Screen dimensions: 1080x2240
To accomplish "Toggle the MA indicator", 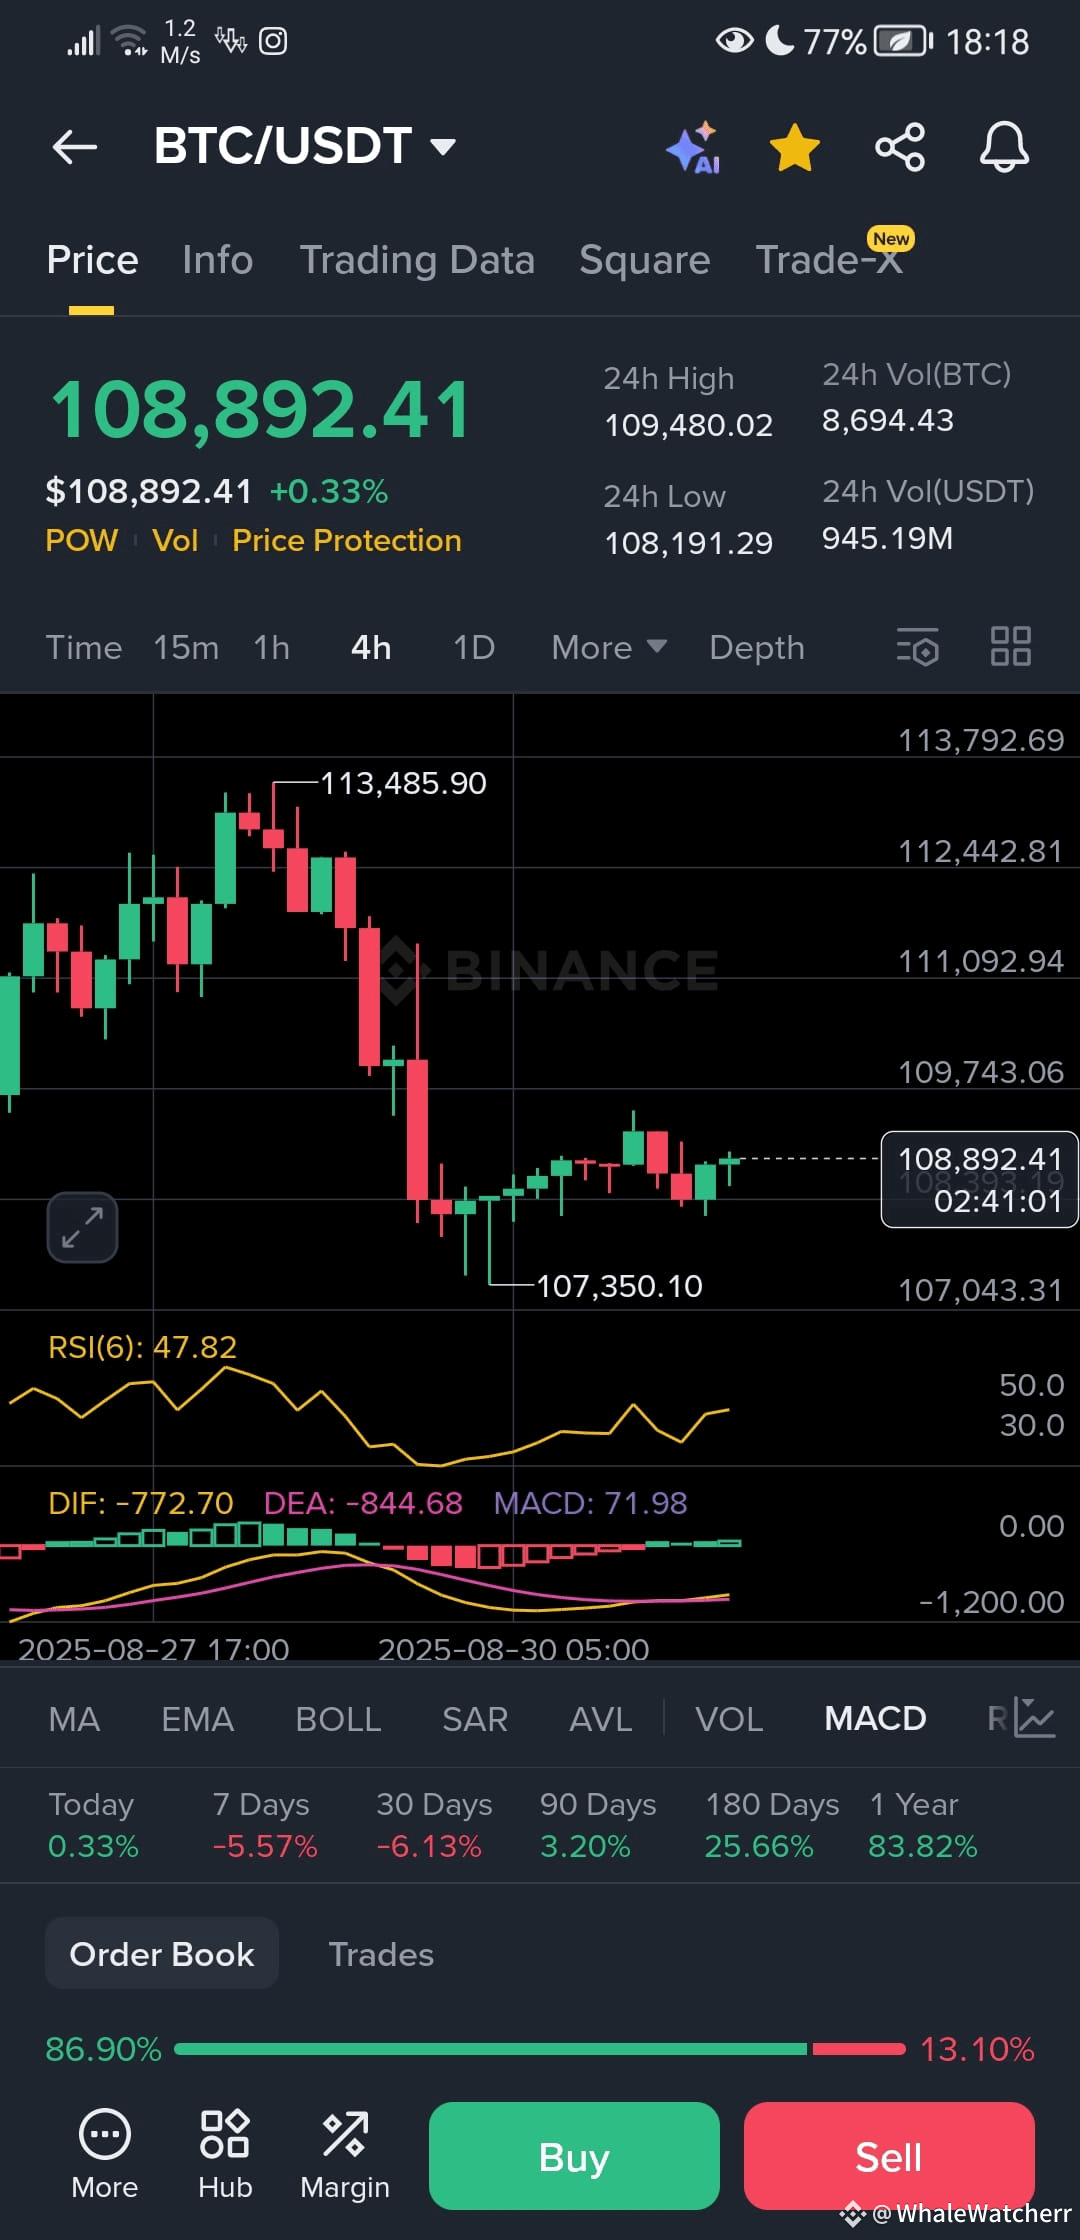I will 74,1719.
